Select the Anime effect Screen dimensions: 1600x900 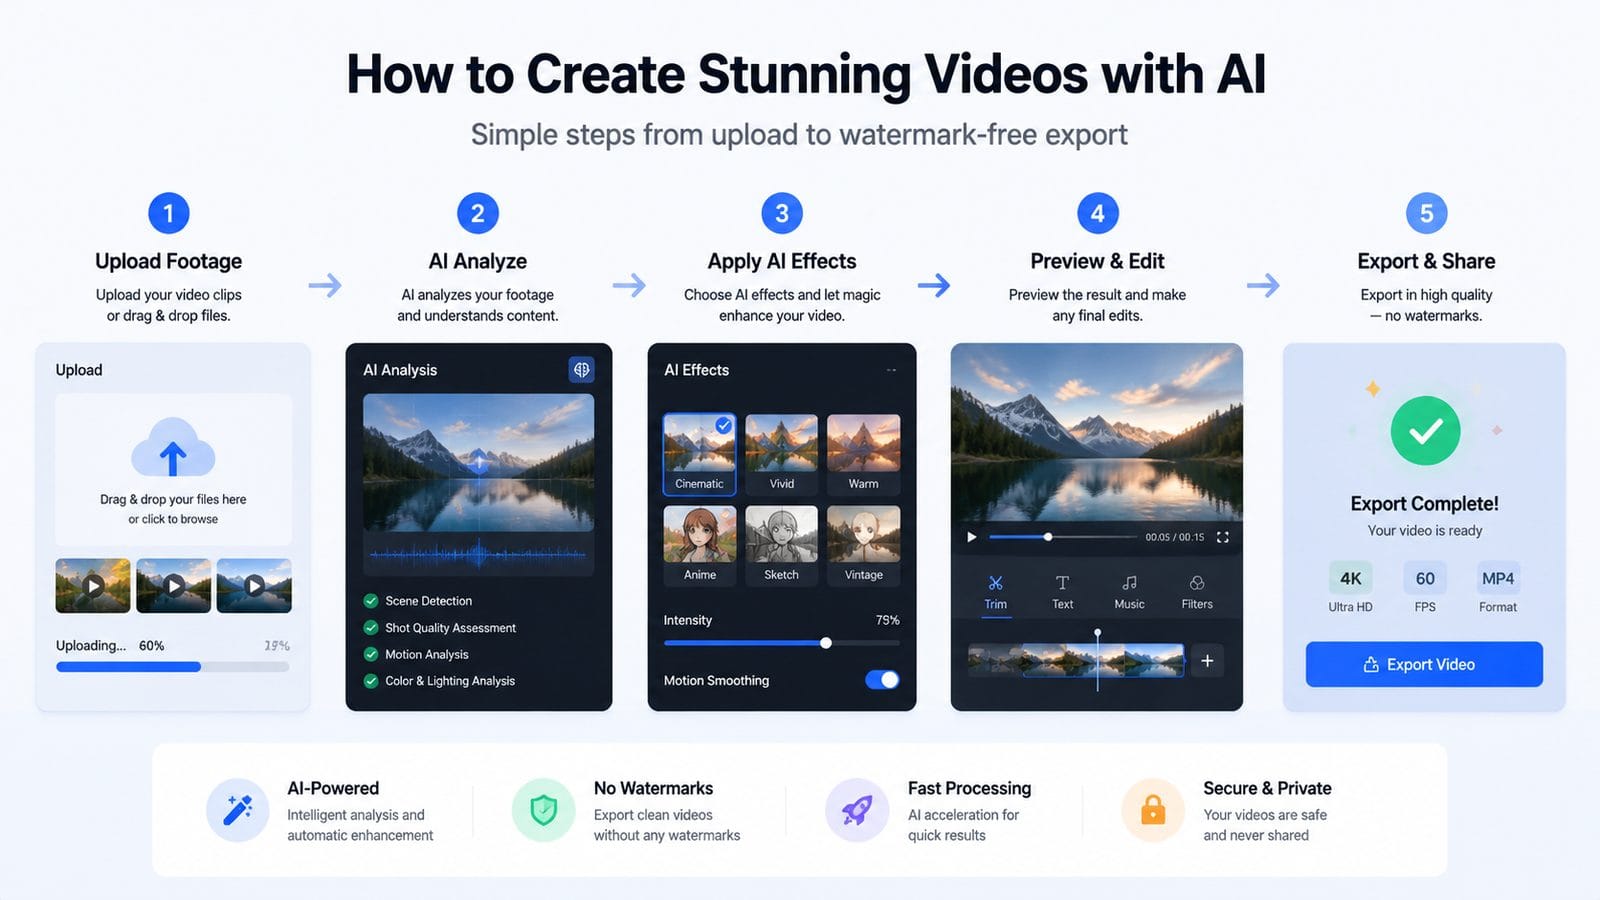click(699, 546)
